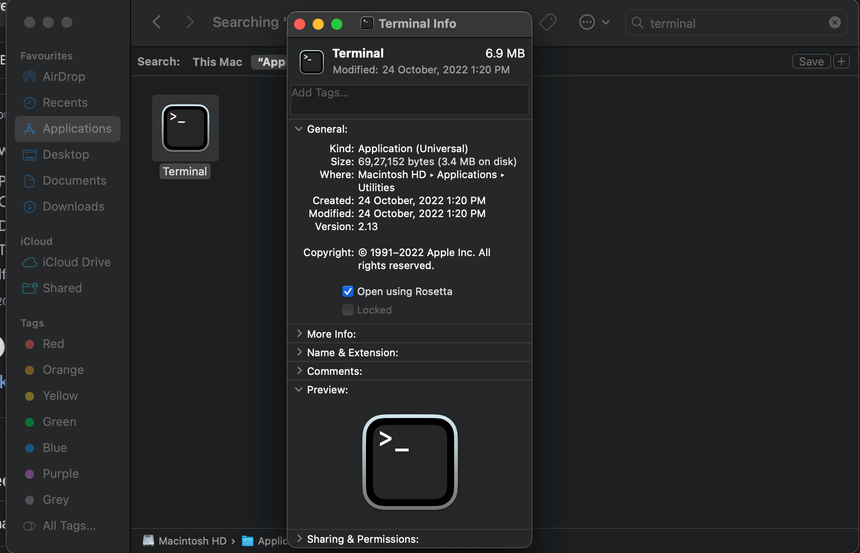Open iCloud Drive in sidebar
The height and width of the screenshot is (553, 860).
(x=76, y=262)
